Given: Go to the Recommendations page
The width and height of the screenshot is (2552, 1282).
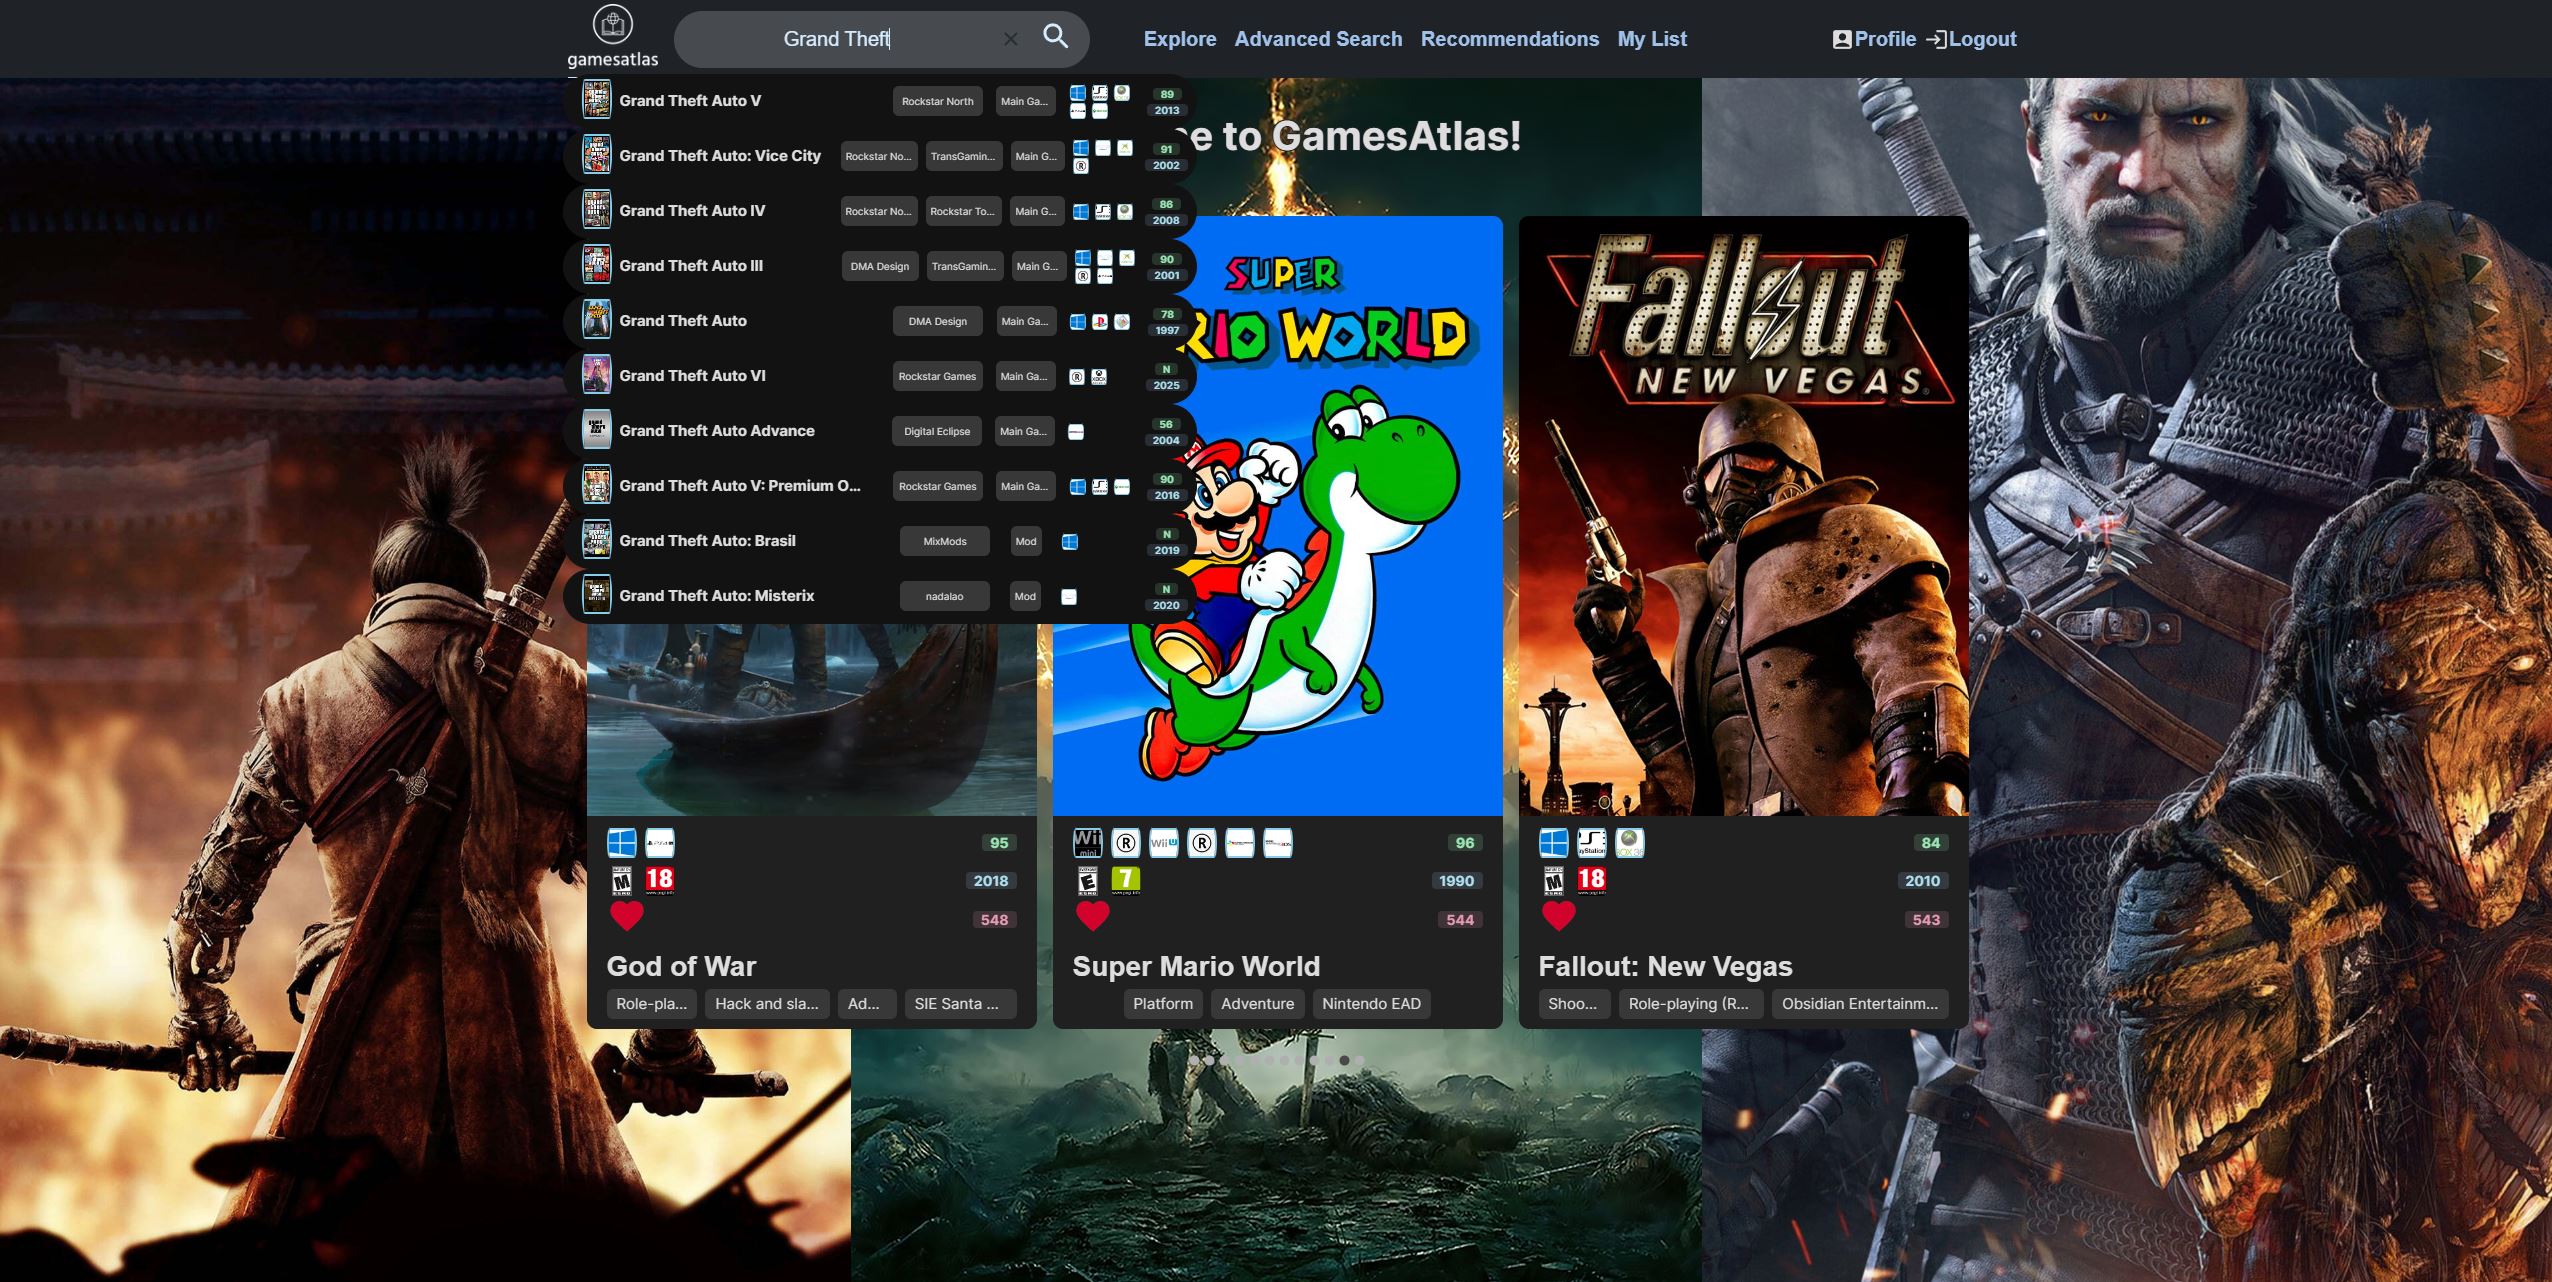Looking at the screenshot, I should (1509, 39).
